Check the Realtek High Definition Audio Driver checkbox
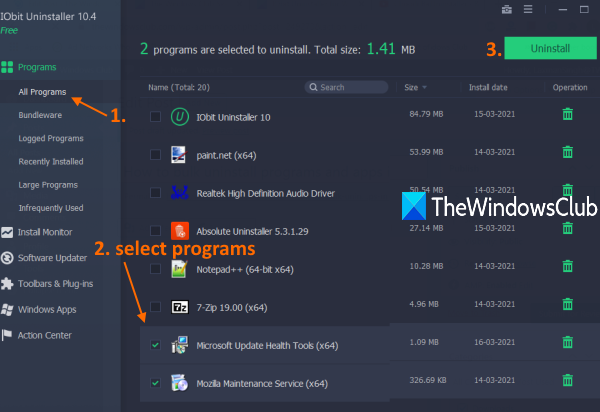Screen dimensions: 600x412 (155, 192)
